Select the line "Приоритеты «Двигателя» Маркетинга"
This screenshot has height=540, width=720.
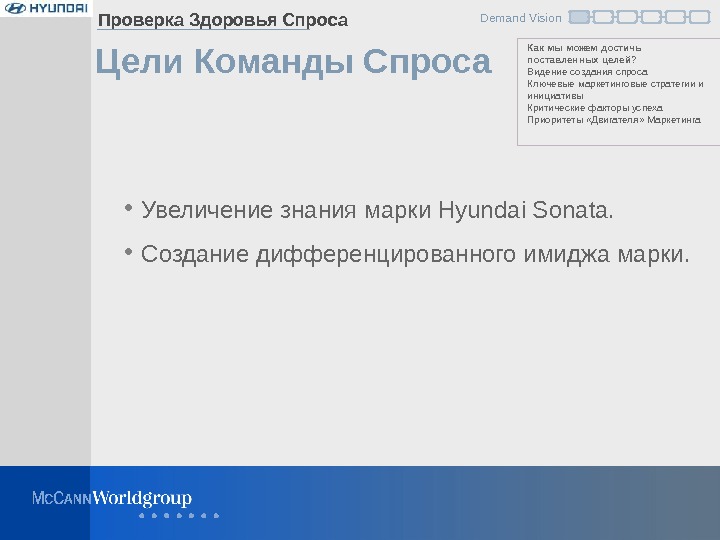[x=614, y=119]
